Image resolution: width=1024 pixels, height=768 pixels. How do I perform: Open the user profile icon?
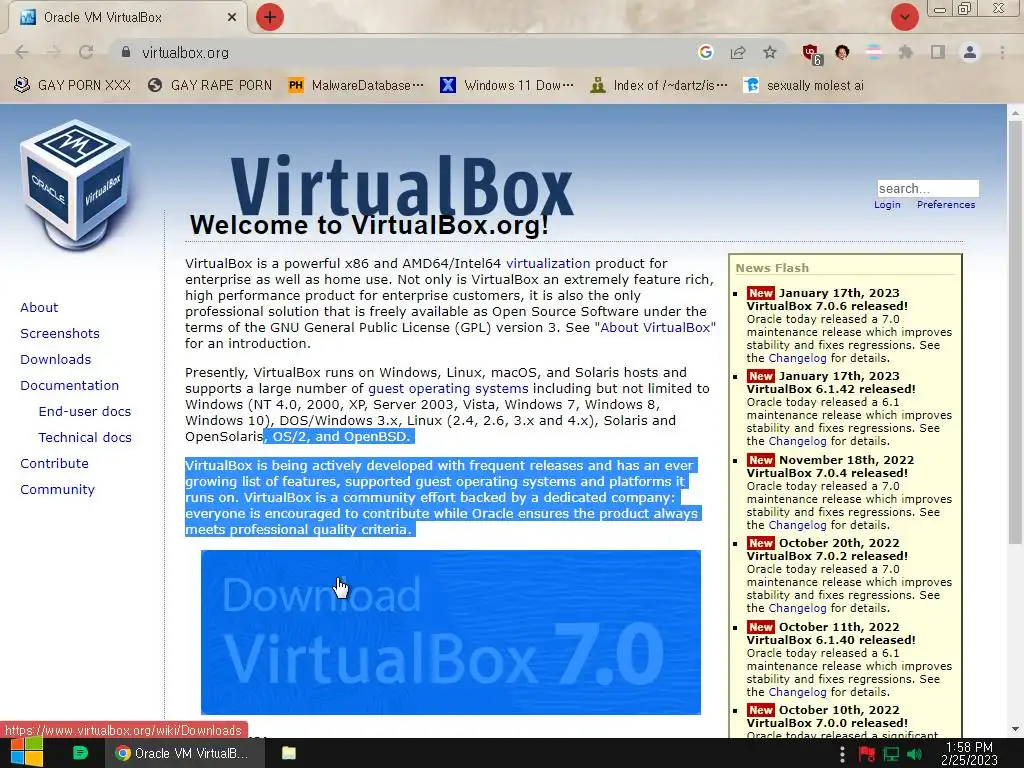pyautogui.click(x=970, y=52)
